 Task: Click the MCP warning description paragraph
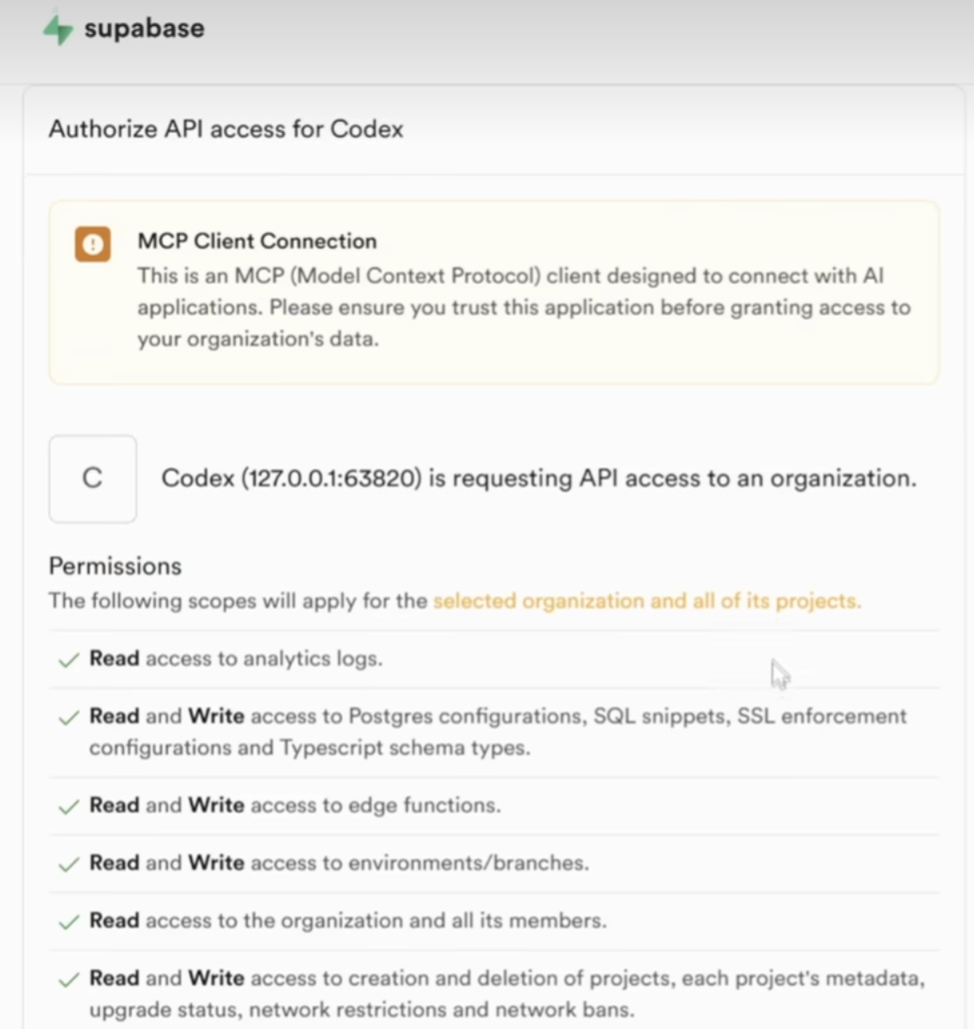pyautogui.click(x=524, y=307)
